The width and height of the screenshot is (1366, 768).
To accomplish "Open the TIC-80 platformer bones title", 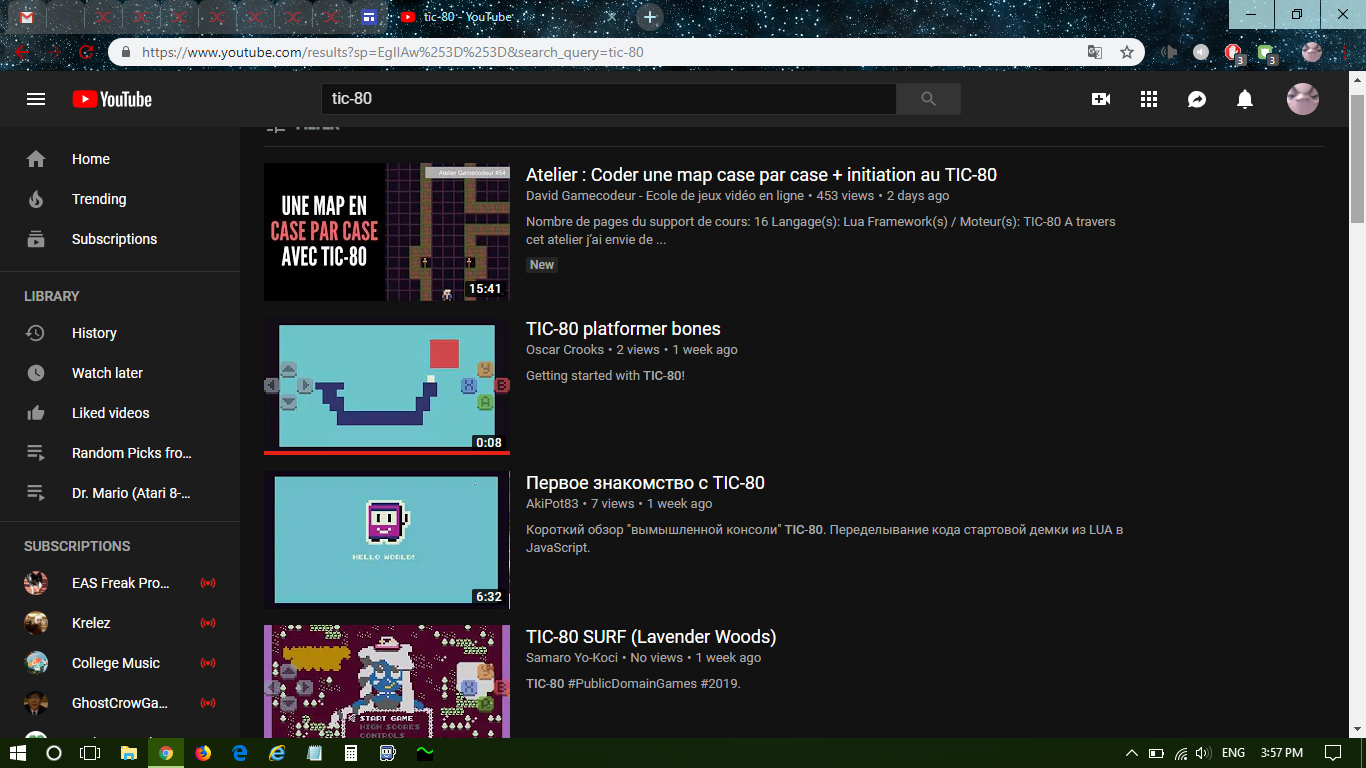I will [x=623, y=329].
